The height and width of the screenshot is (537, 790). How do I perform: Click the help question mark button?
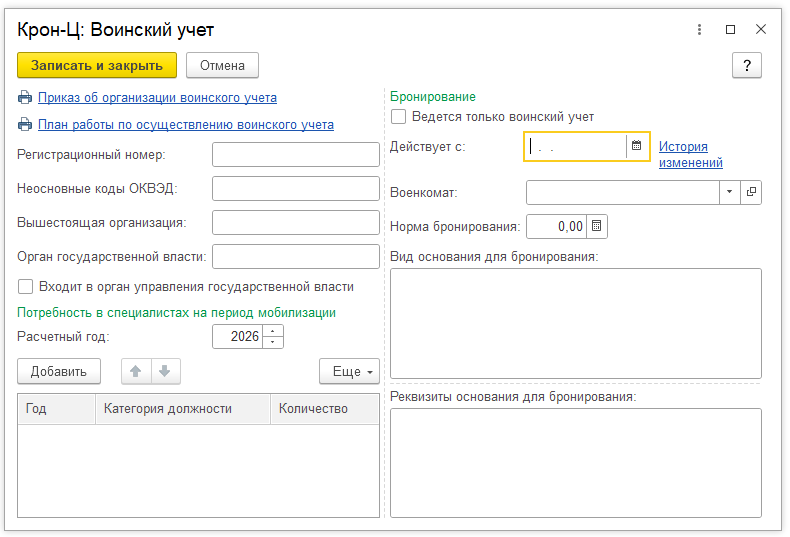[x=747, y=65]
